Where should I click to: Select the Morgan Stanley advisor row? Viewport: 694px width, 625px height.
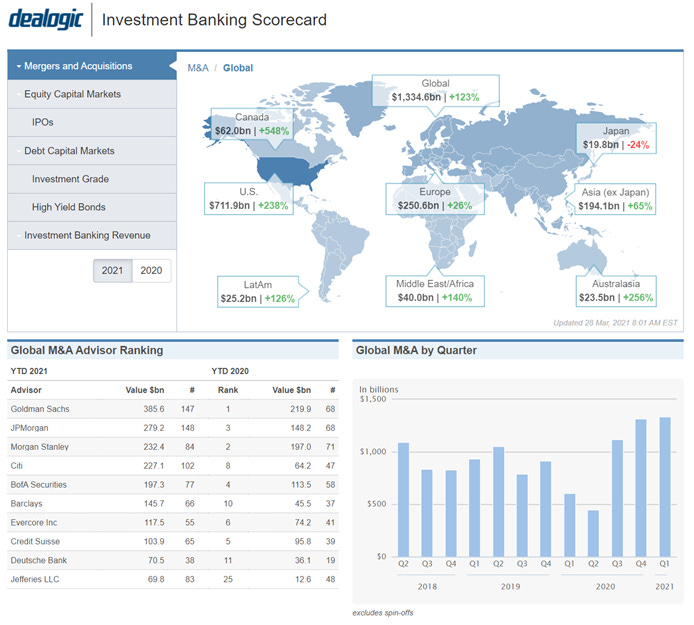coord(173,447)
